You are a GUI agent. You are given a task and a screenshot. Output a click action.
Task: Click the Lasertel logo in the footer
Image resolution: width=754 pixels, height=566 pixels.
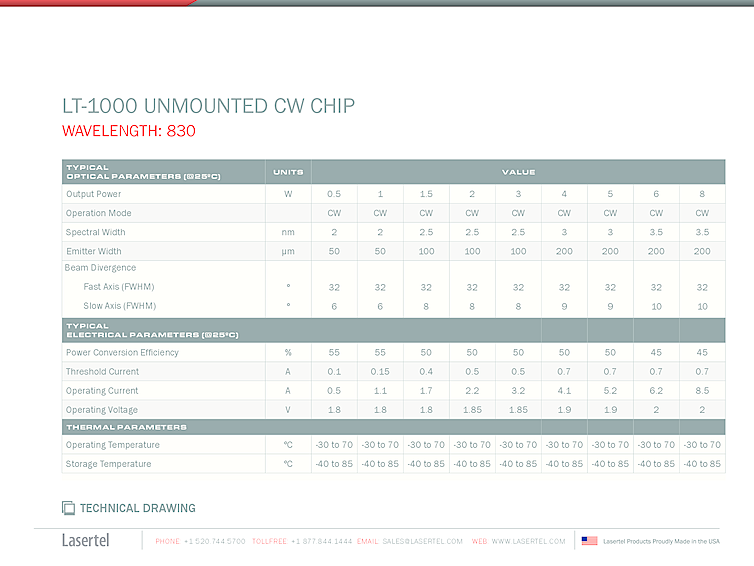(x=86, y=541)
